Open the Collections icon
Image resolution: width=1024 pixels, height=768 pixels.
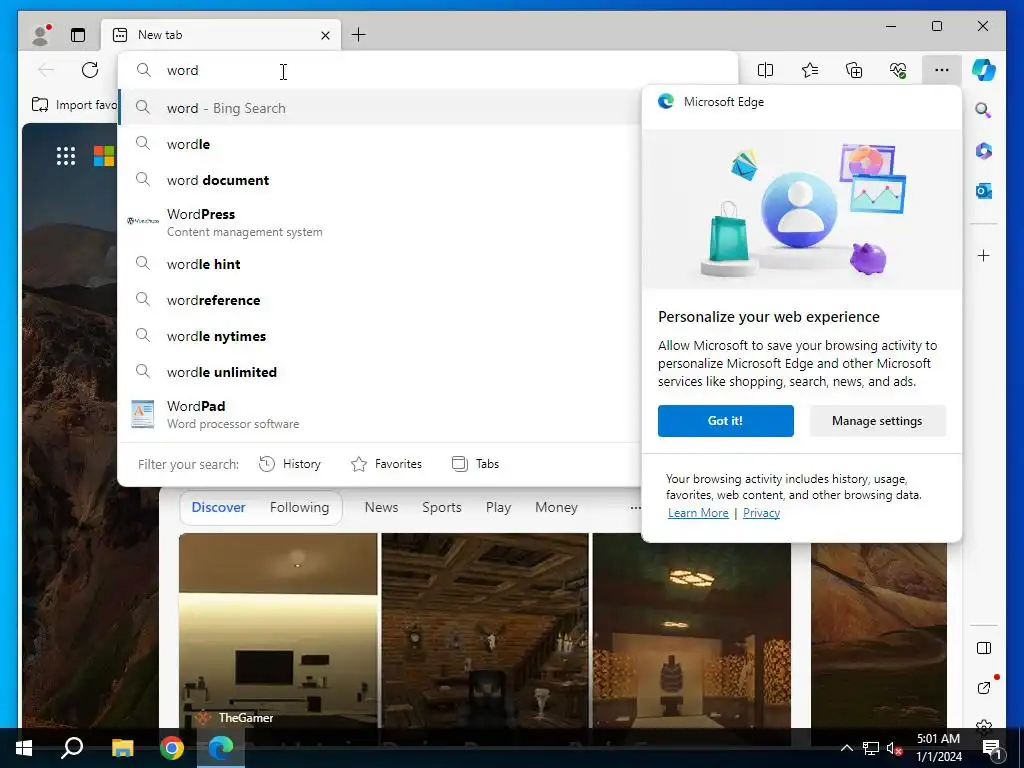854,70
